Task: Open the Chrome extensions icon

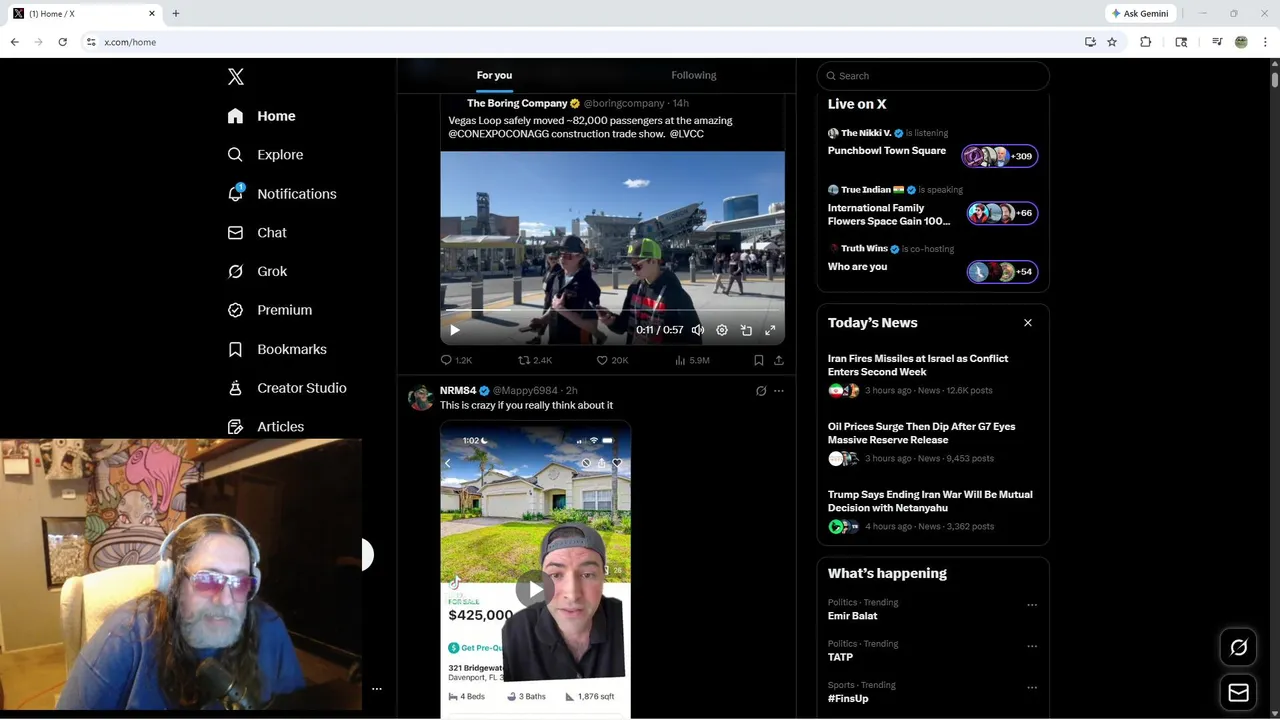Action: pos(1146,42)
